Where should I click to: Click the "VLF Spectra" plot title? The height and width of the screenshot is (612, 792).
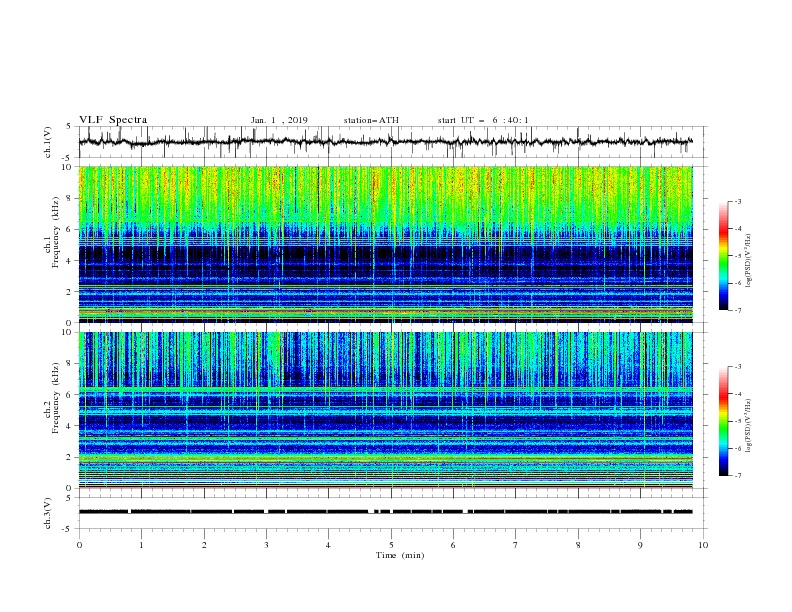(x=113, y=120)
